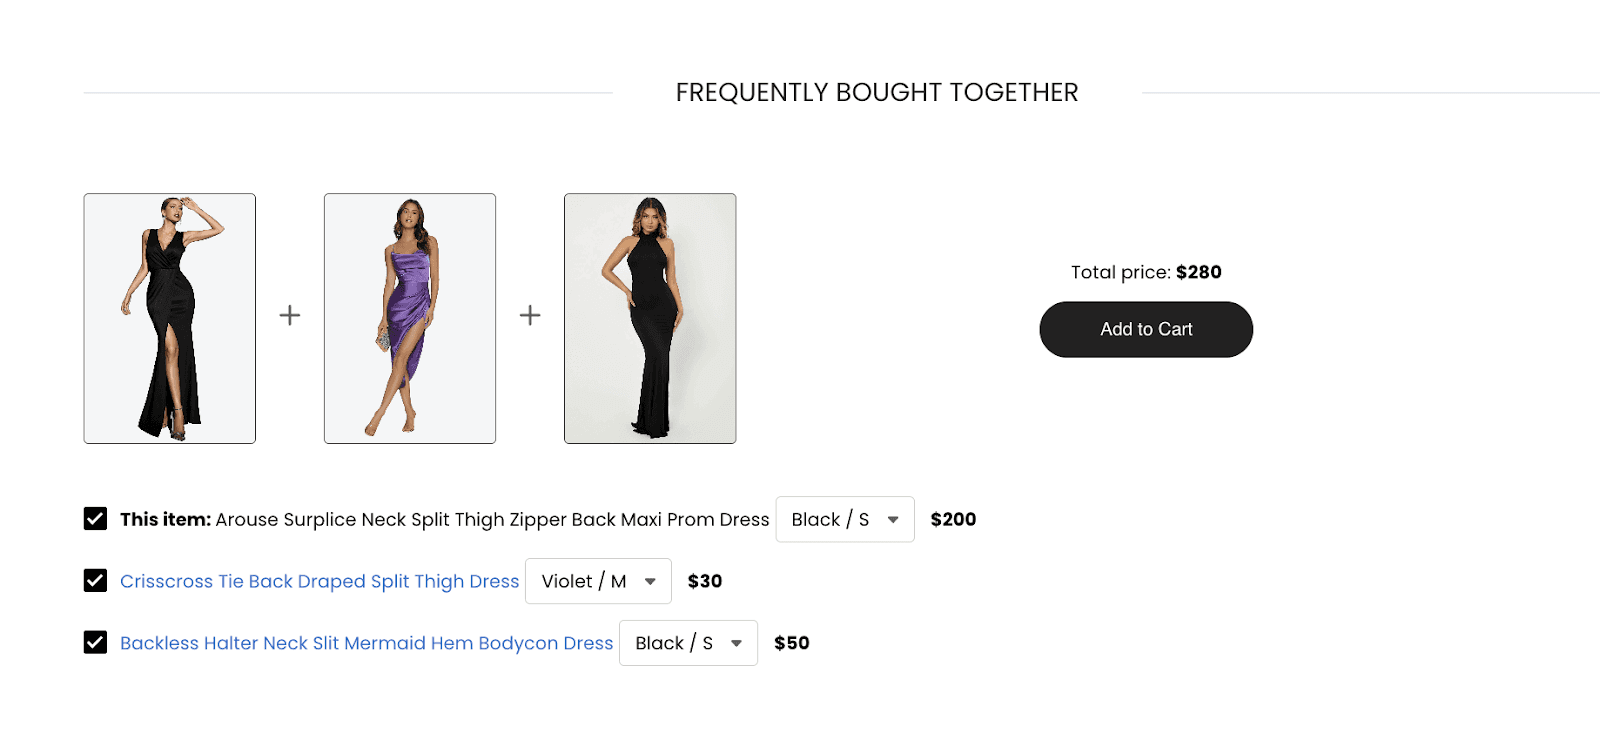Open the variant dropdown for the Arouse Prom Dress
Screen dimensions: 1600x747
point(845,519)
